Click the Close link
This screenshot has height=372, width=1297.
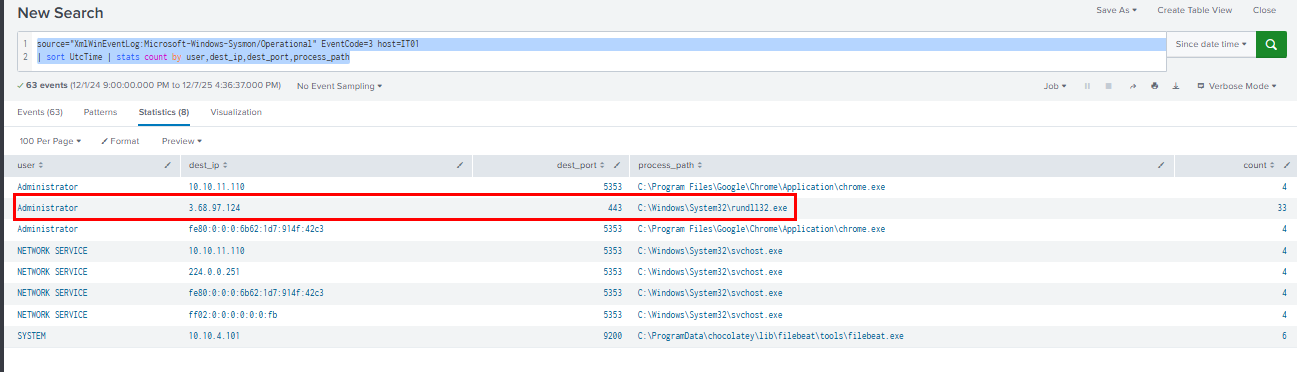1264,10
